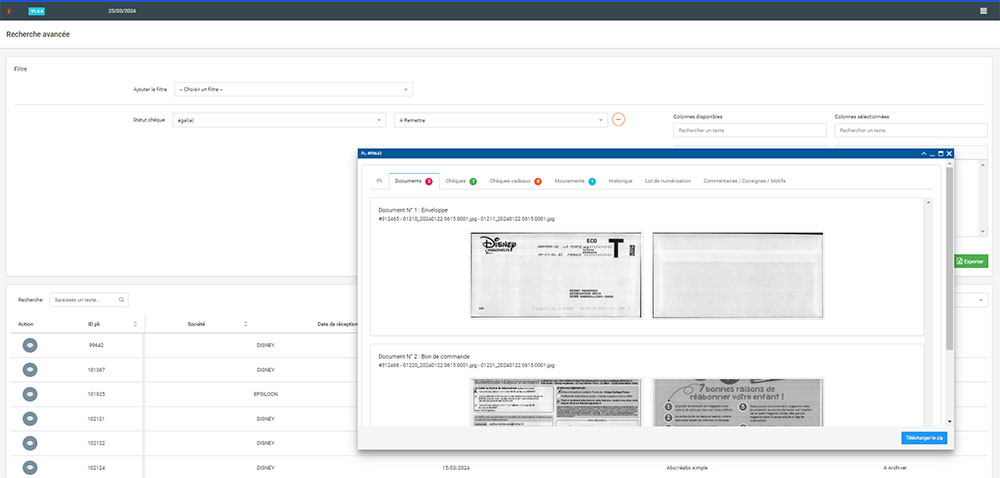View details for pli 101367
Image resolution: width=1000 pixels, height=478 pixels.
(30, 370)
